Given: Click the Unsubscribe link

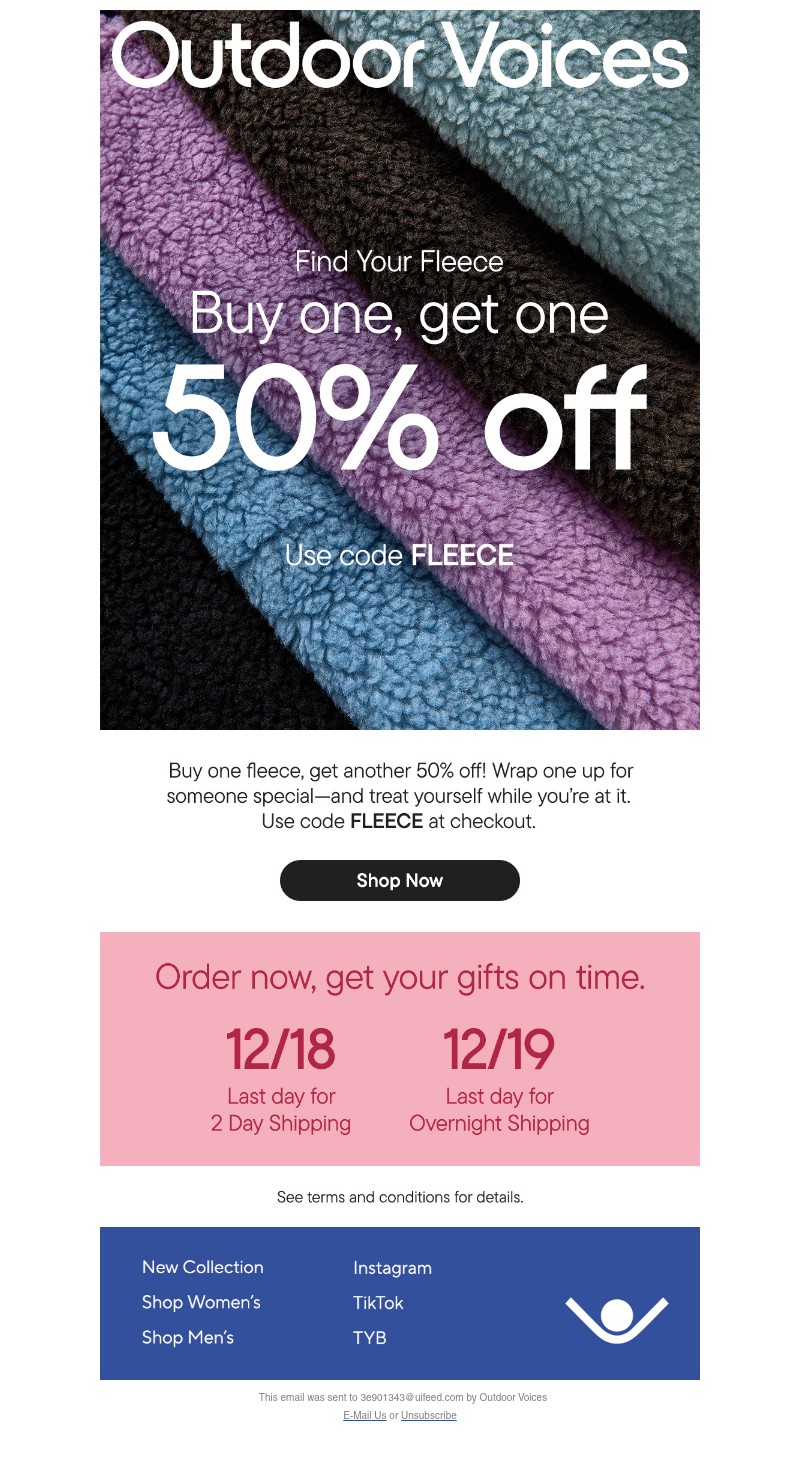Looking at the screenshot, I should pos(428,1415).
